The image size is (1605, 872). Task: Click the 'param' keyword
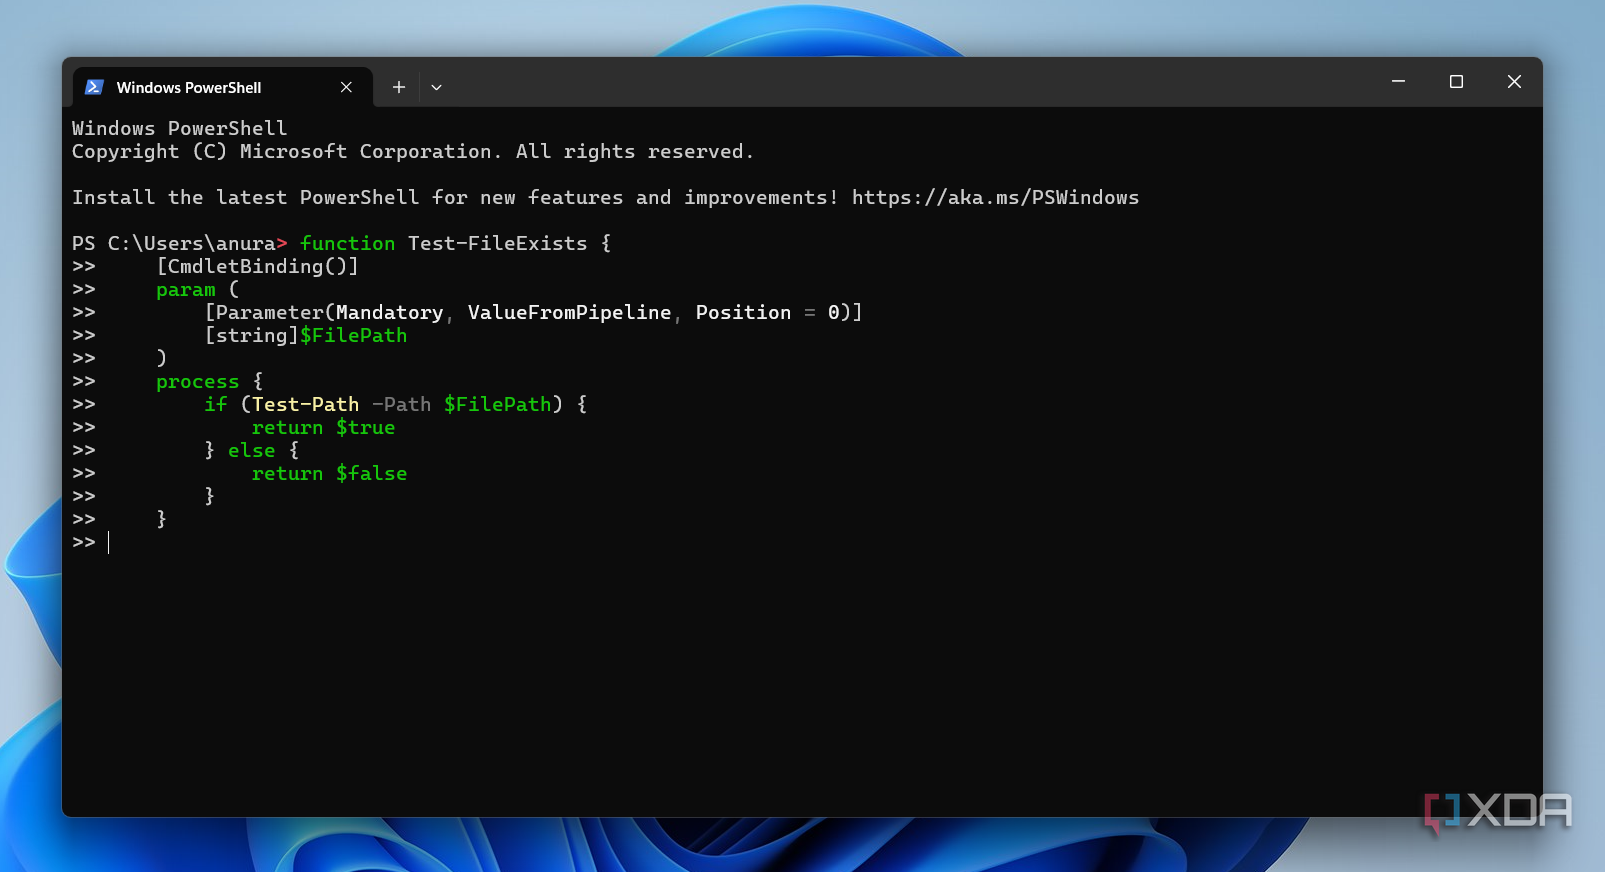pos(186,289)
